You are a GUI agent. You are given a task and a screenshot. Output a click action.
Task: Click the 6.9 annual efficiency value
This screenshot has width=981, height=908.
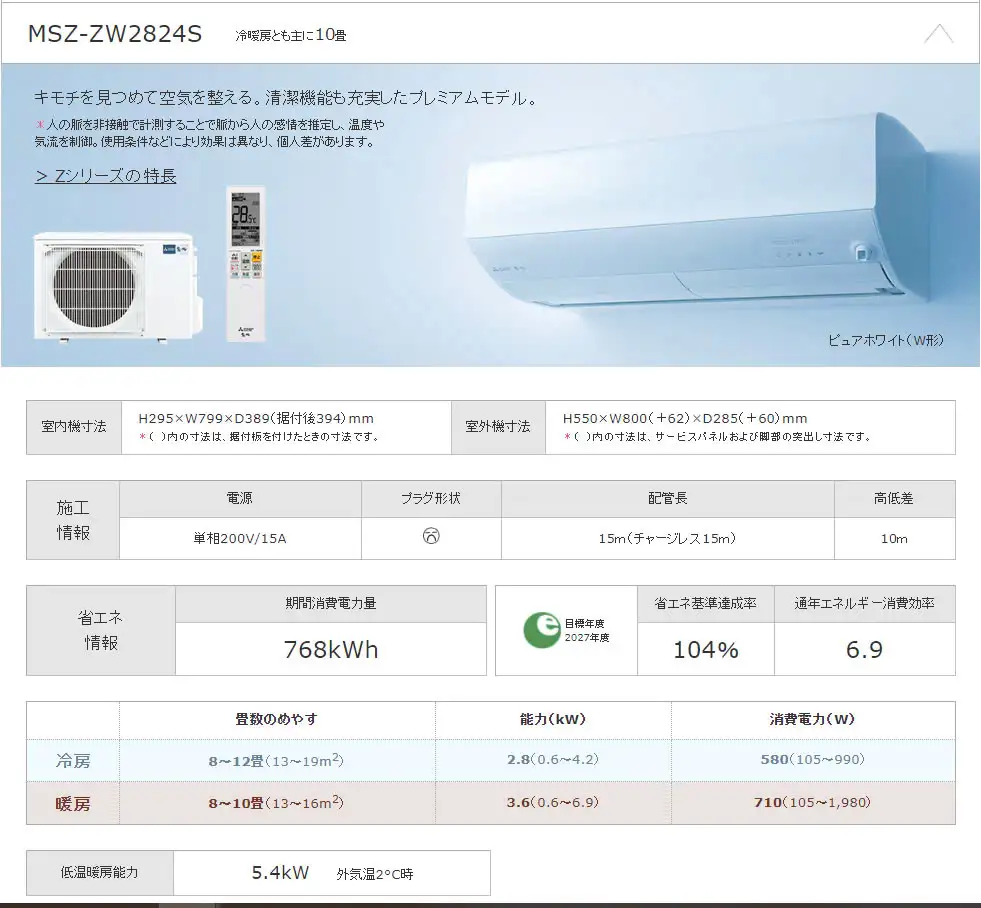click(x=865, y=650)
